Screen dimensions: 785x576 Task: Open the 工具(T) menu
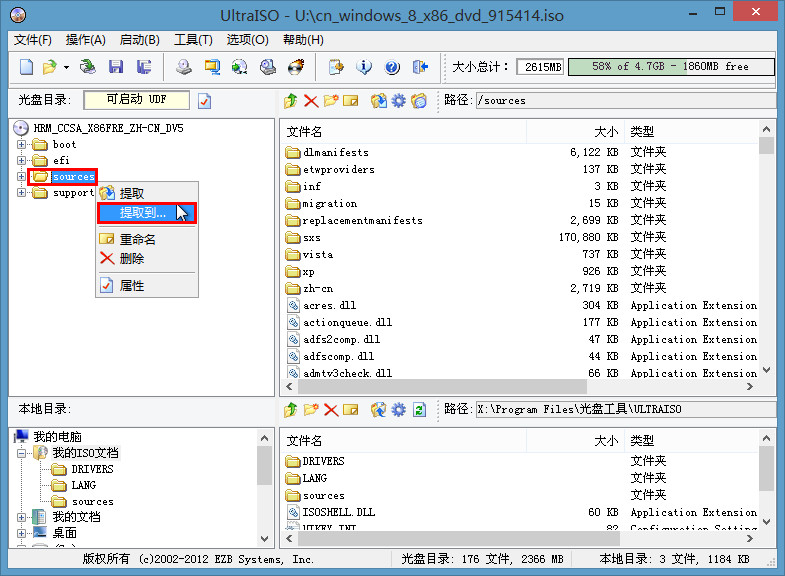(x=193, y=40)
